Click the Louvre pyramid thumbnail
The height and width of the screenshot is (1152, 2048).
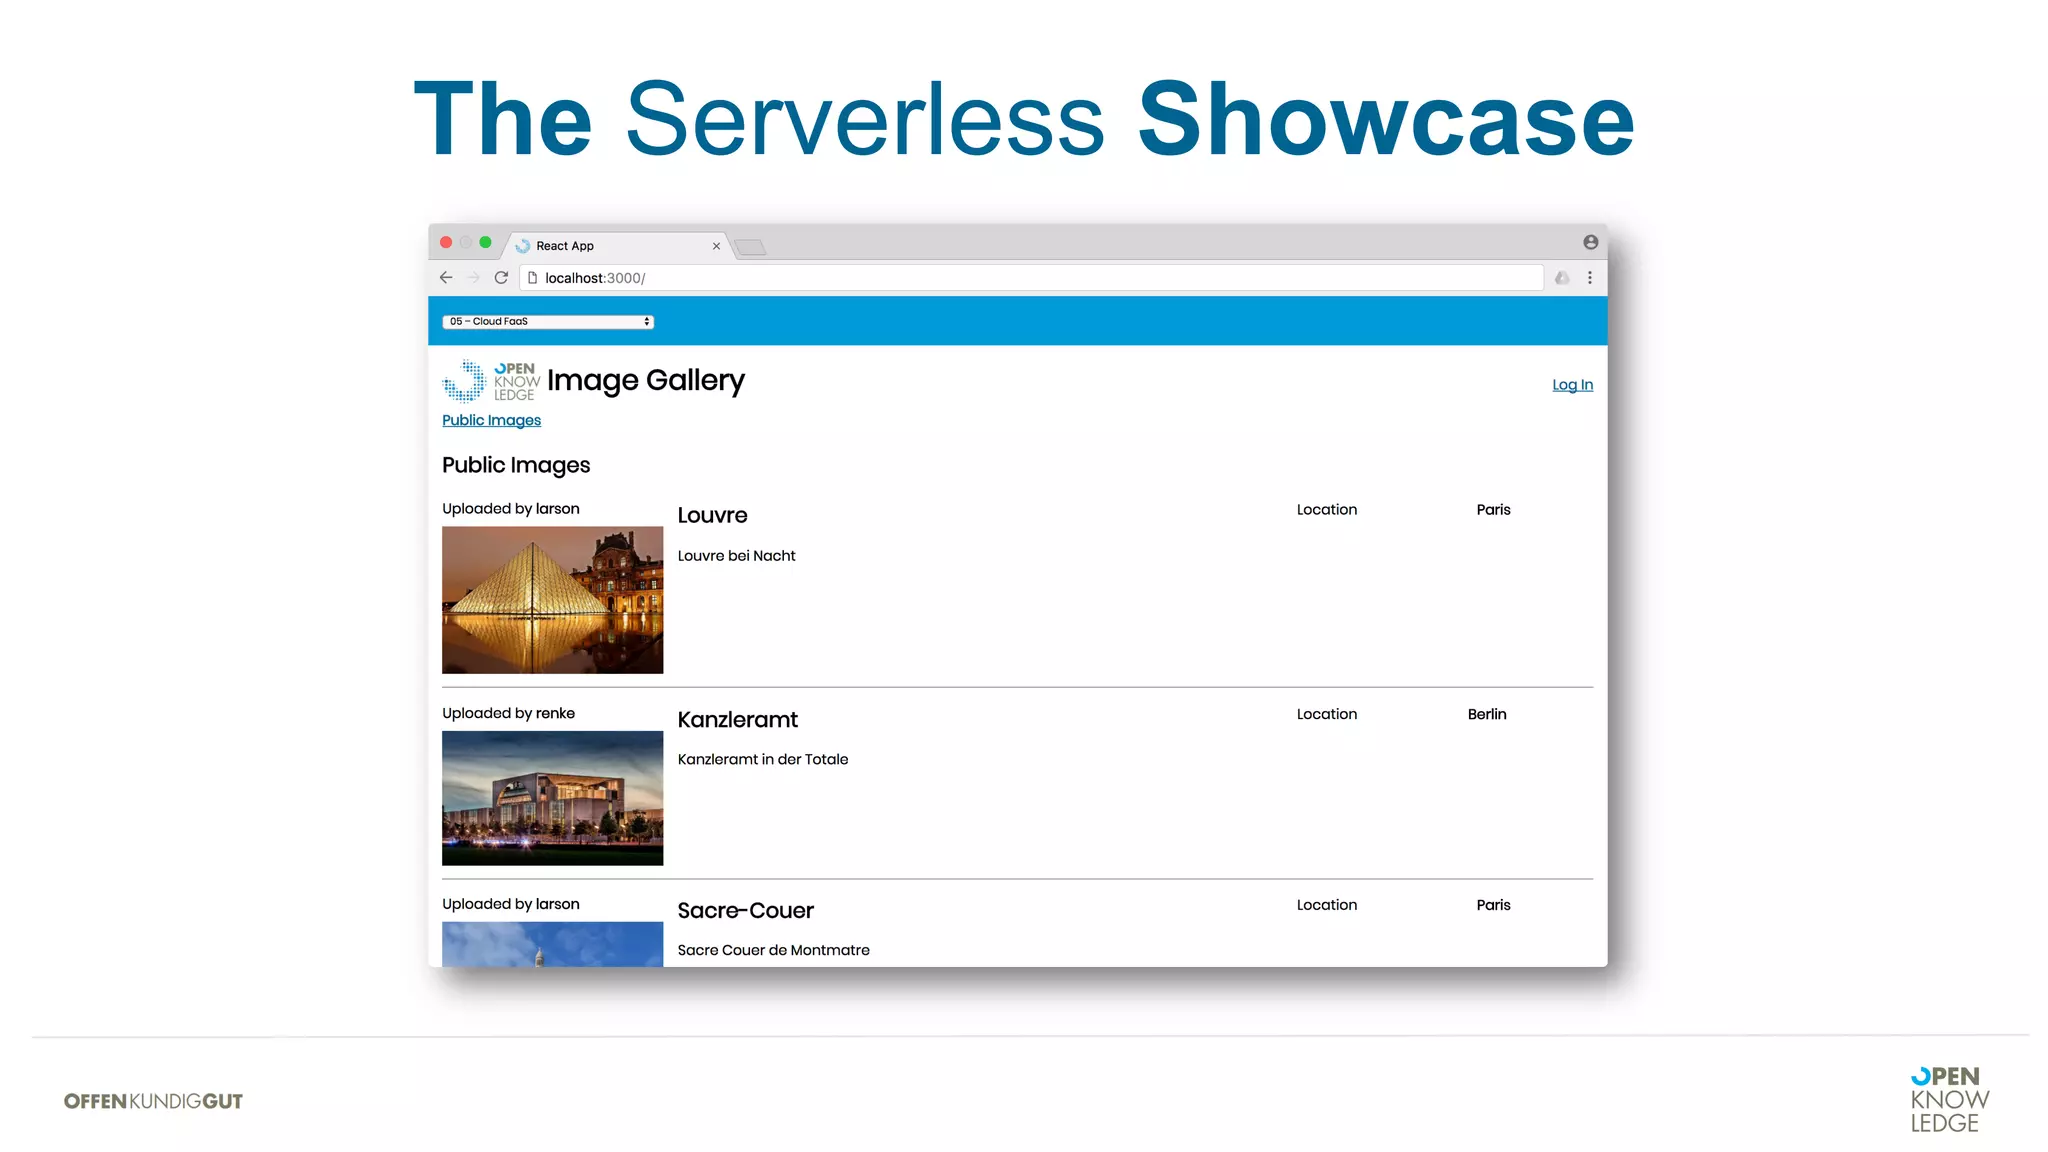click(x=552, y=600)
